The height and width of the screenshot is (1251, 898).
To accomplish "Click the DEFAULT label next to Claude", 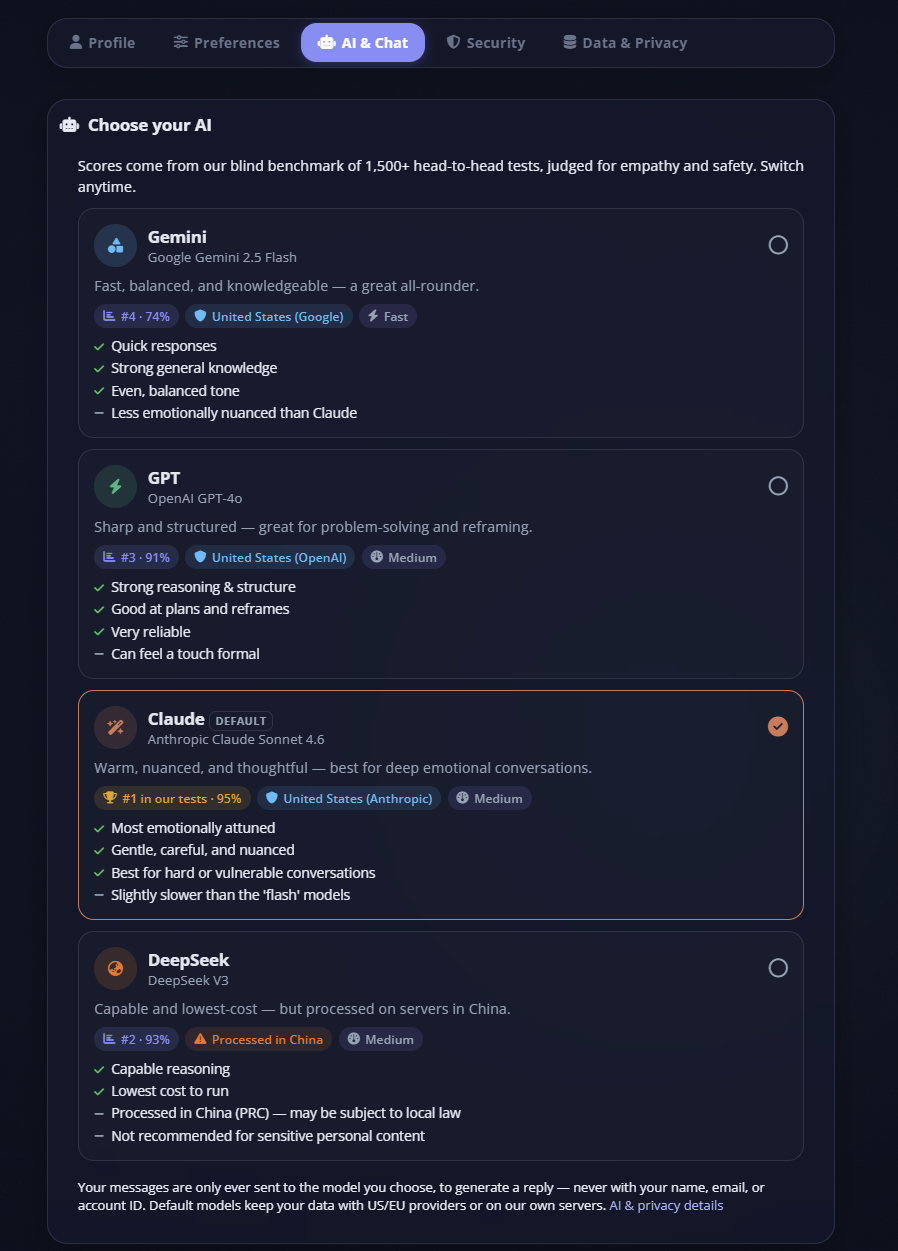I will click(x=241, y=720).
